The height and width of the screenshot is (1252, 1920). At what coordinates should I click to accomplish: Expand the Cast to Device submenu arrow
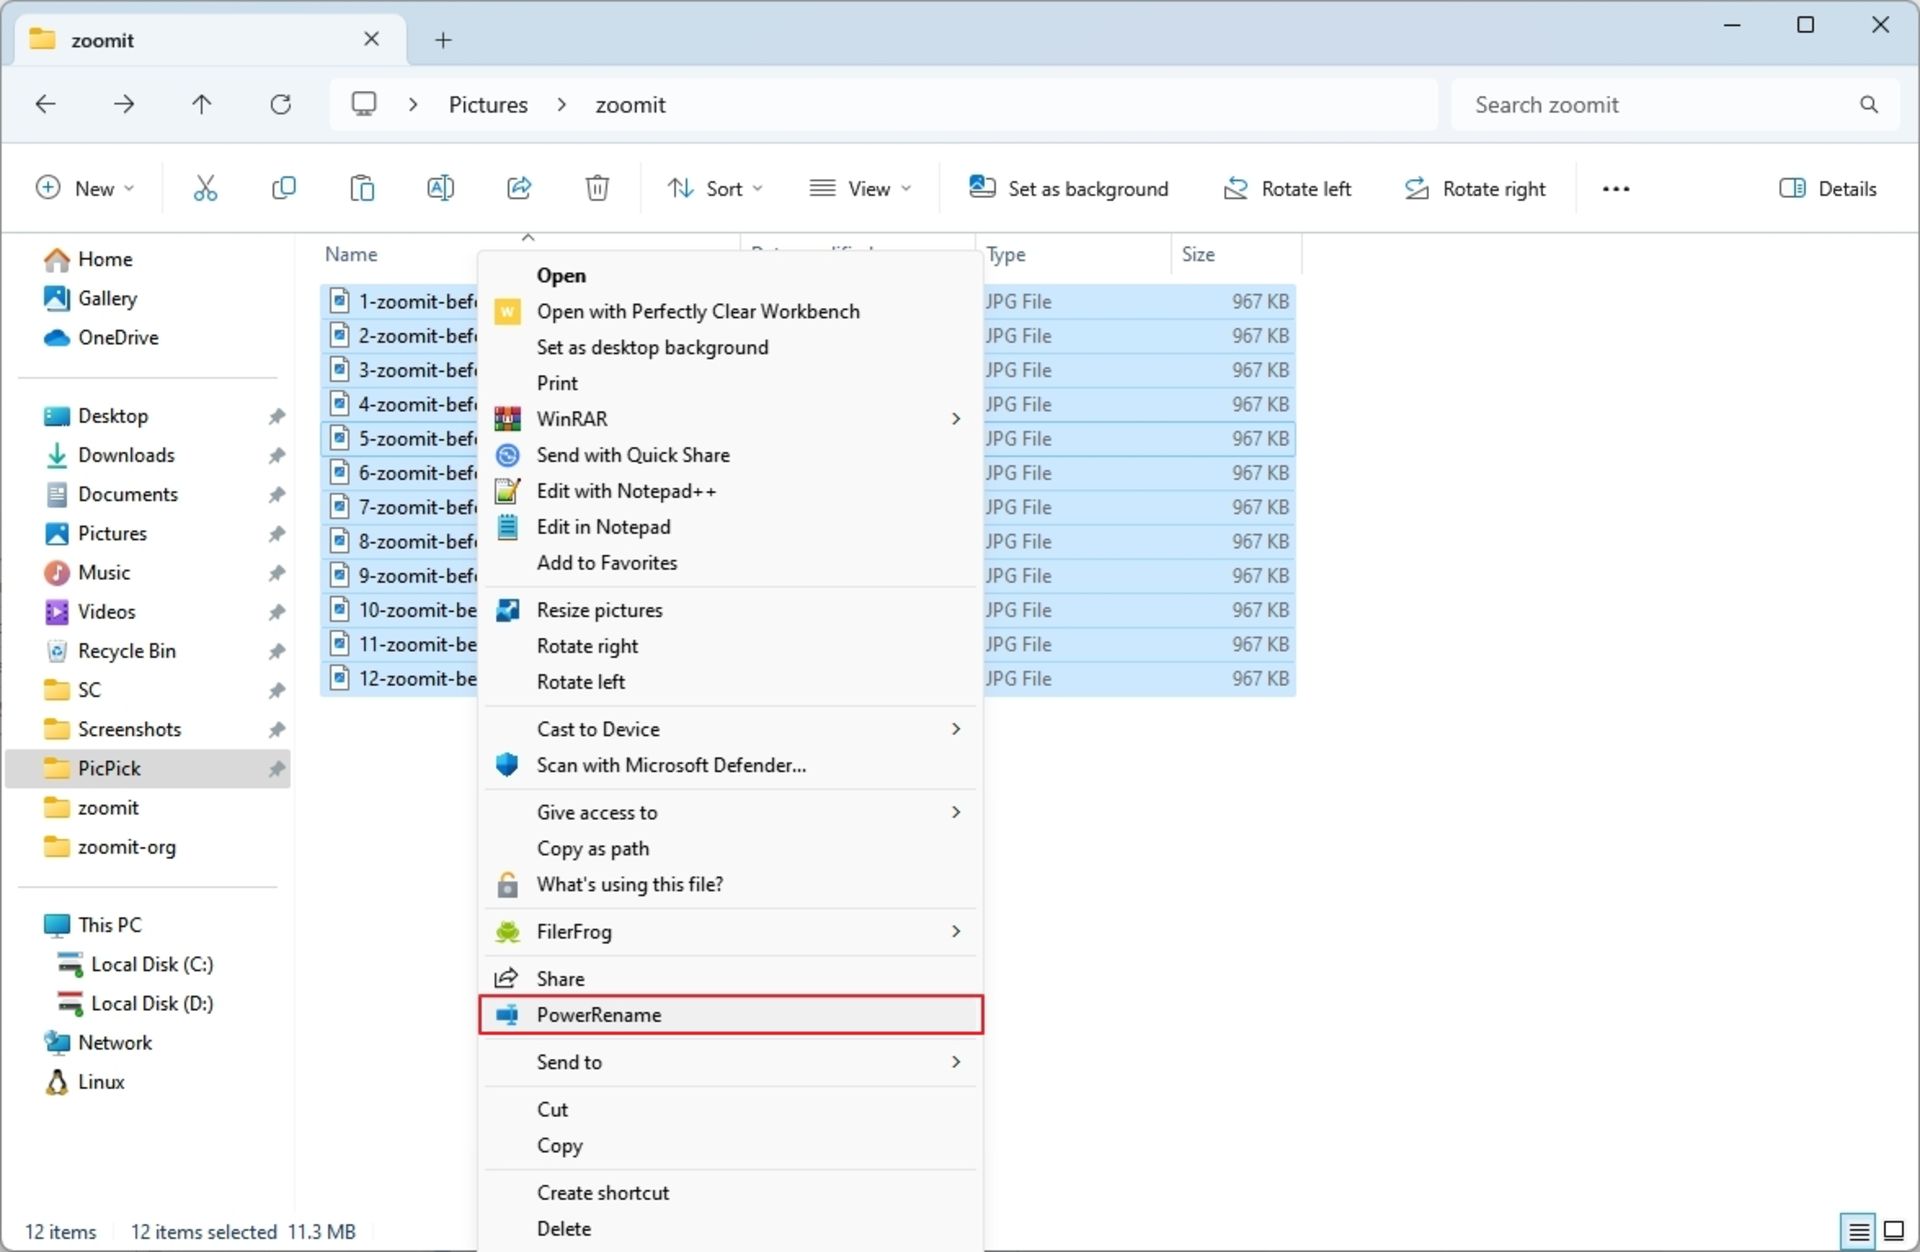956,729
